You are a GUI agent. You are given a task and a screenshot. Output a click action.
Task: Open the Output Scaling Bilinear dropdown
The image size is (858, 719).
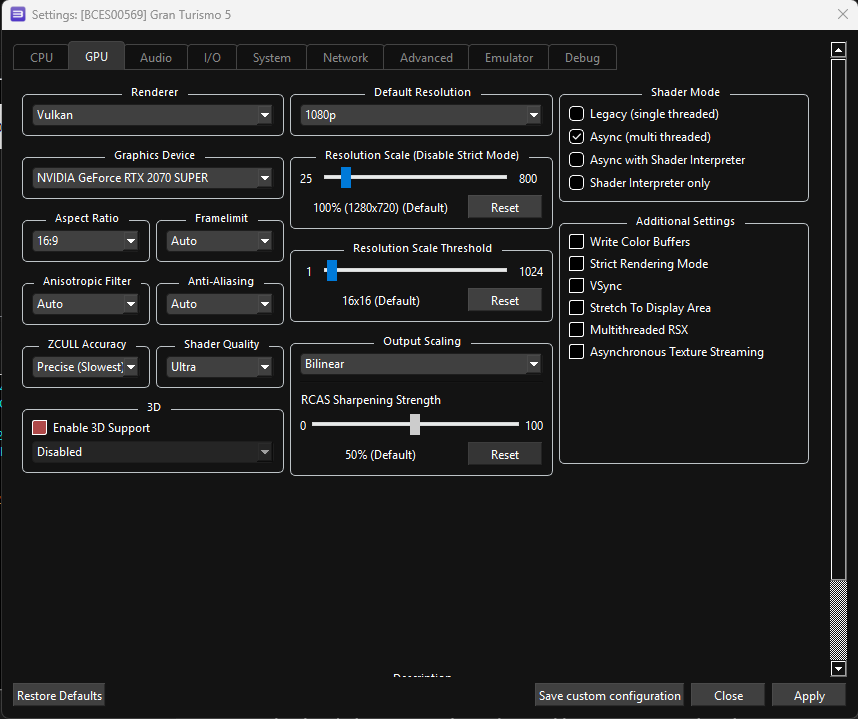[421, 365]
